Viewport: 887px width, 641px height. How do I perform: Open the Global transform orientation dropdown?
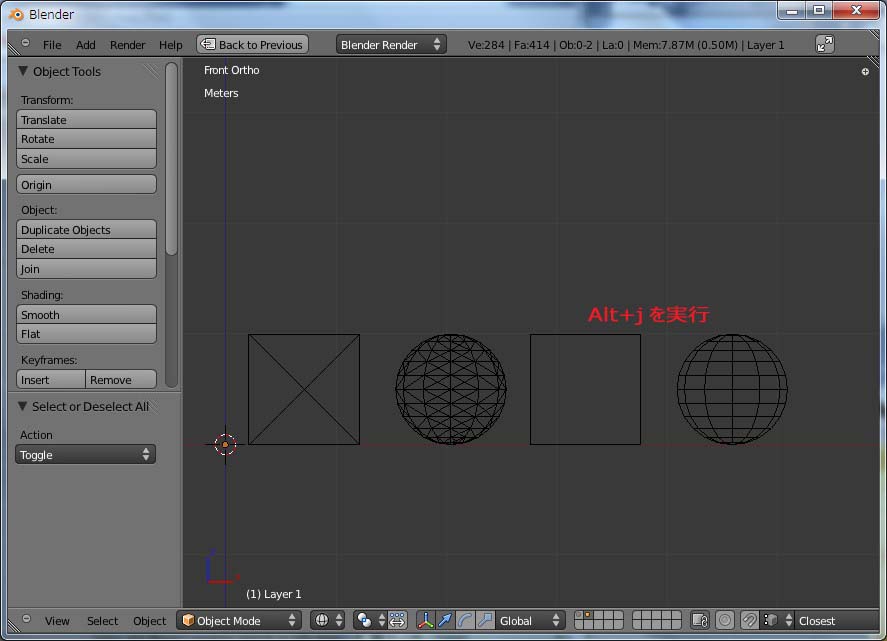click(x=530, y=621)
